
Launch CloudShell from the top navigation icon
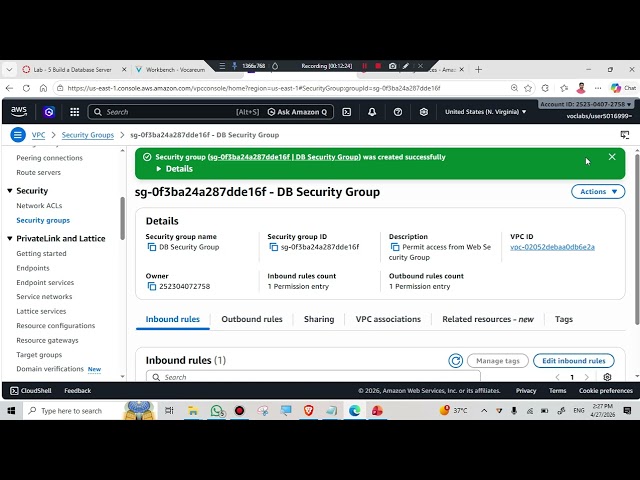click(x=347, y=112)
